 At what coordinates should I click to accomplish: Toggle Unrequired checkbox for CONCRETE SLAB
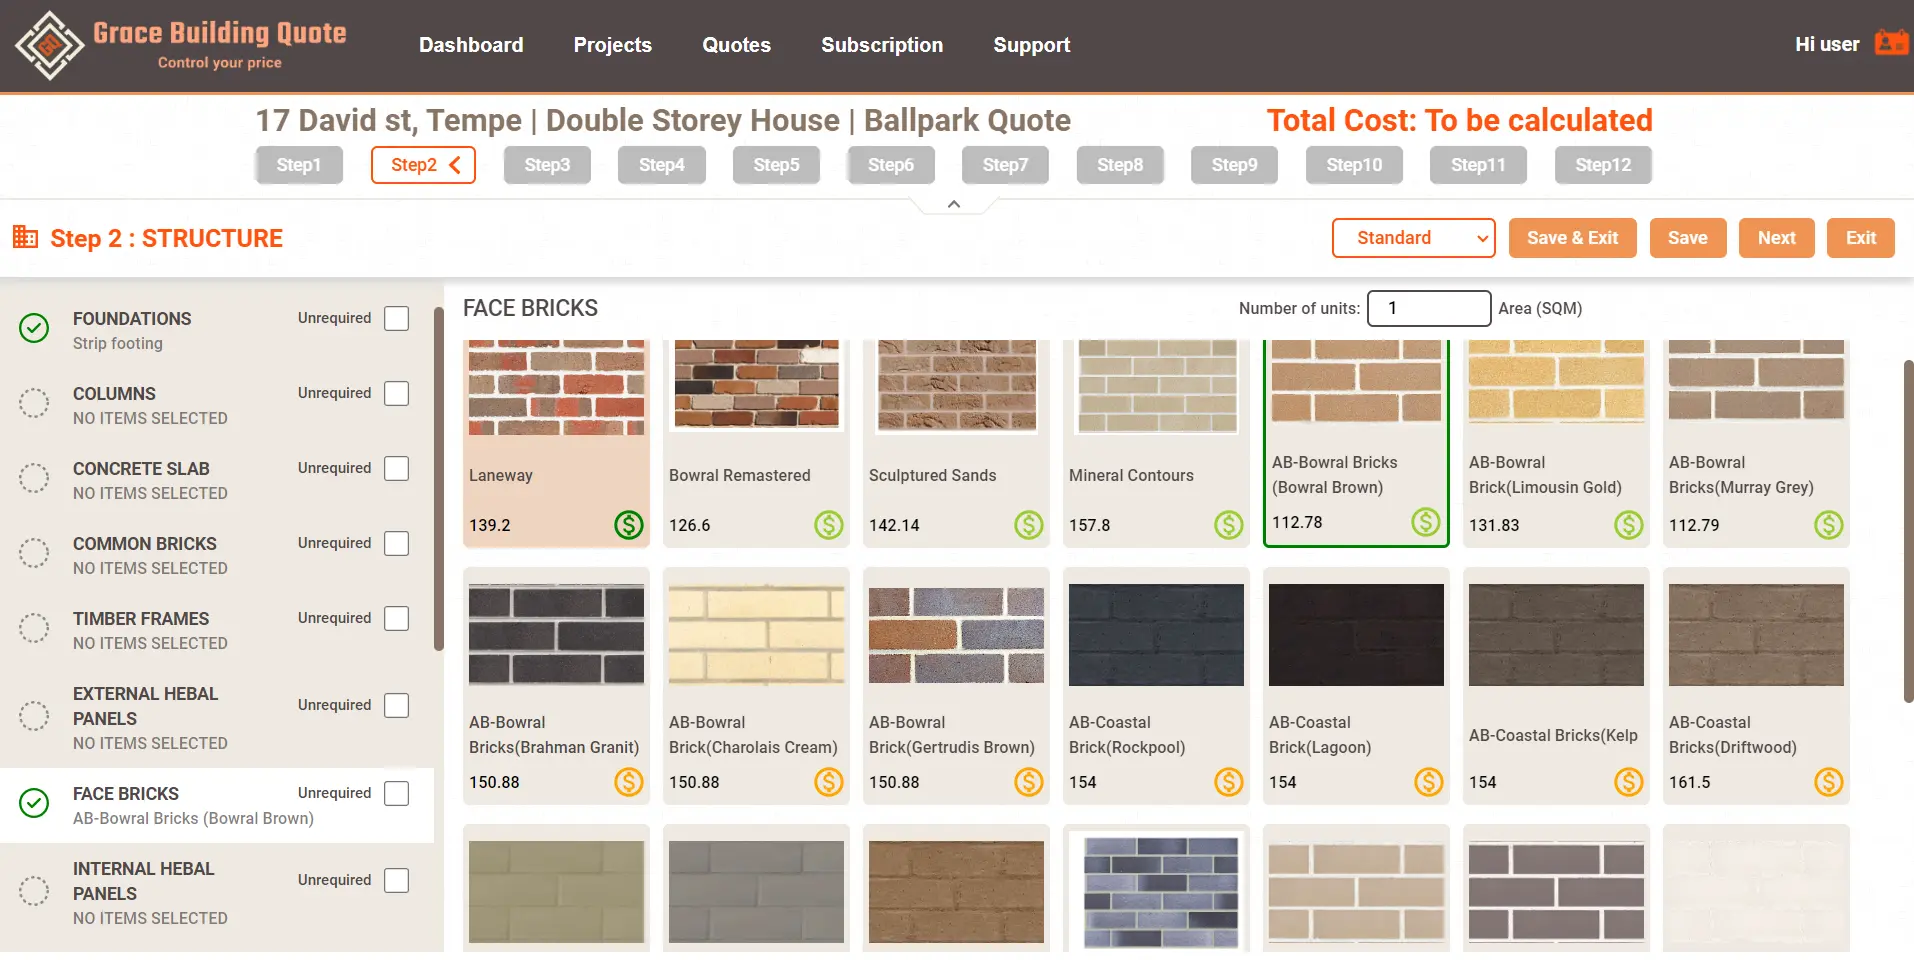tap(397, 468)
